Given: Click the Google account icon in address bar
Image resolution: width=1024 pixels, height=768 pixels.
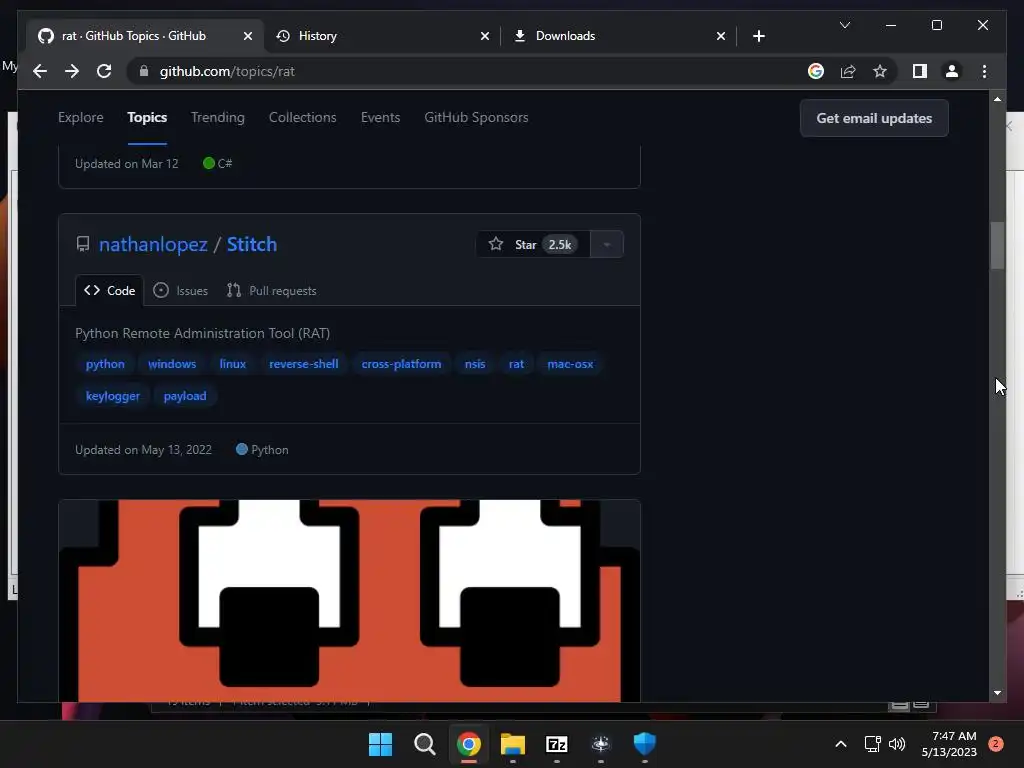Looking at the screenshot, I should coord(816,71).
